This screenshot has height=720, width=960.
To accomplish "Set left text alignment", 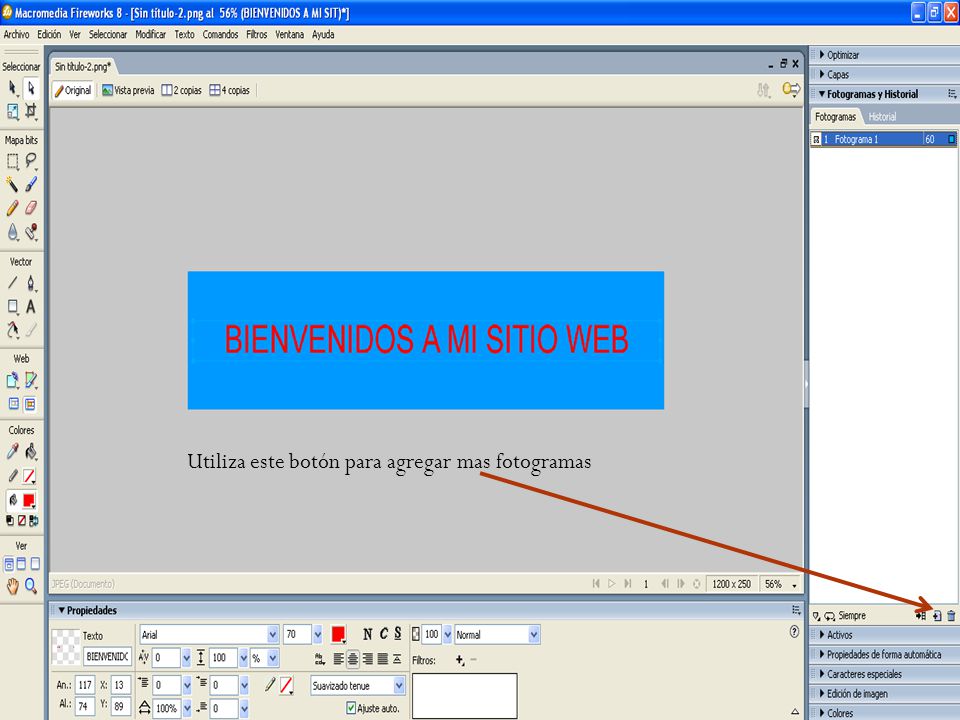I will pyautogui.click(x=339, y=659).
